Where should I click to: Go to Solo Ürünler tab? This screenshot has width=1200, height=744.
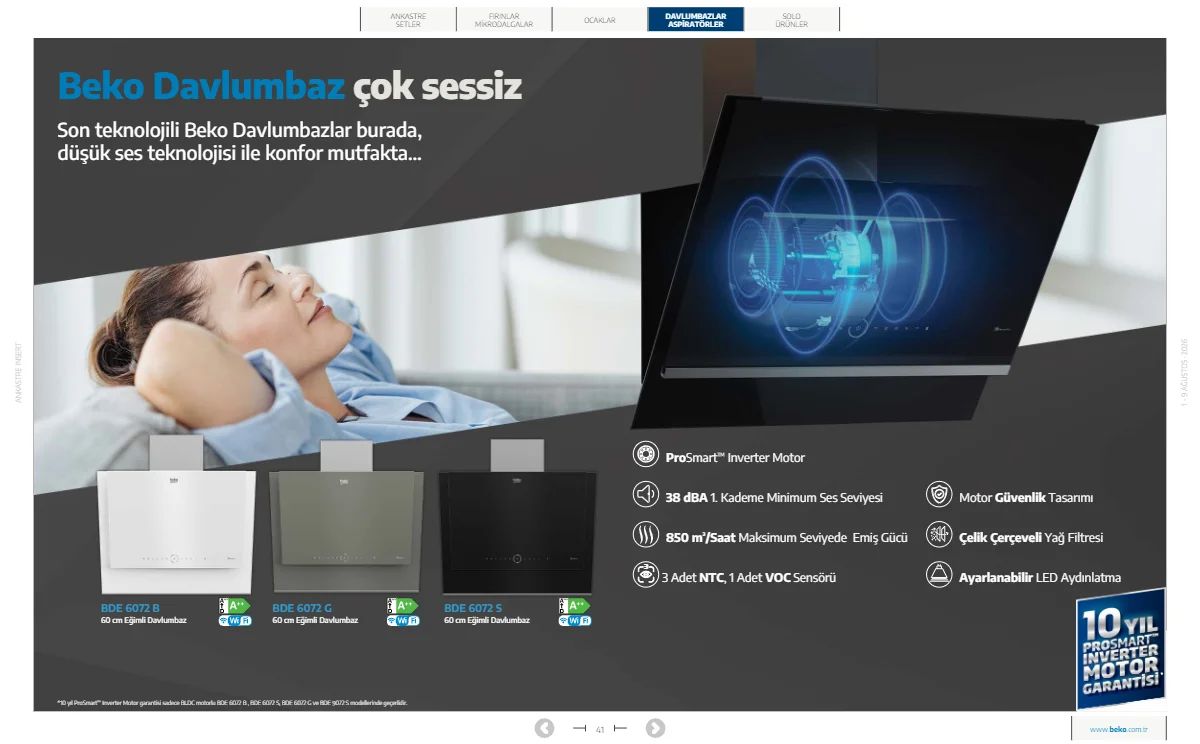pos(791,20)
